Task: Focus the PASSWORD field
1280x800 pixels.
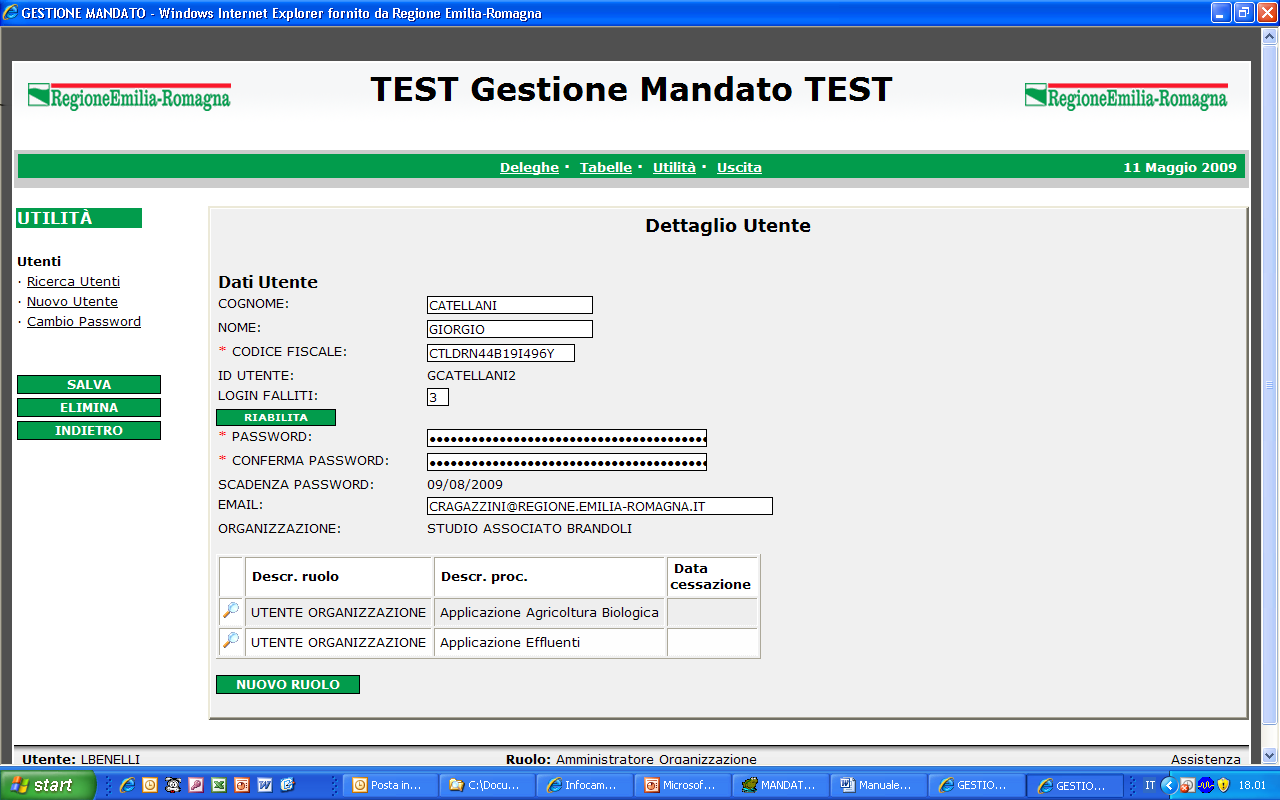Action: click(x=567, y=438)
